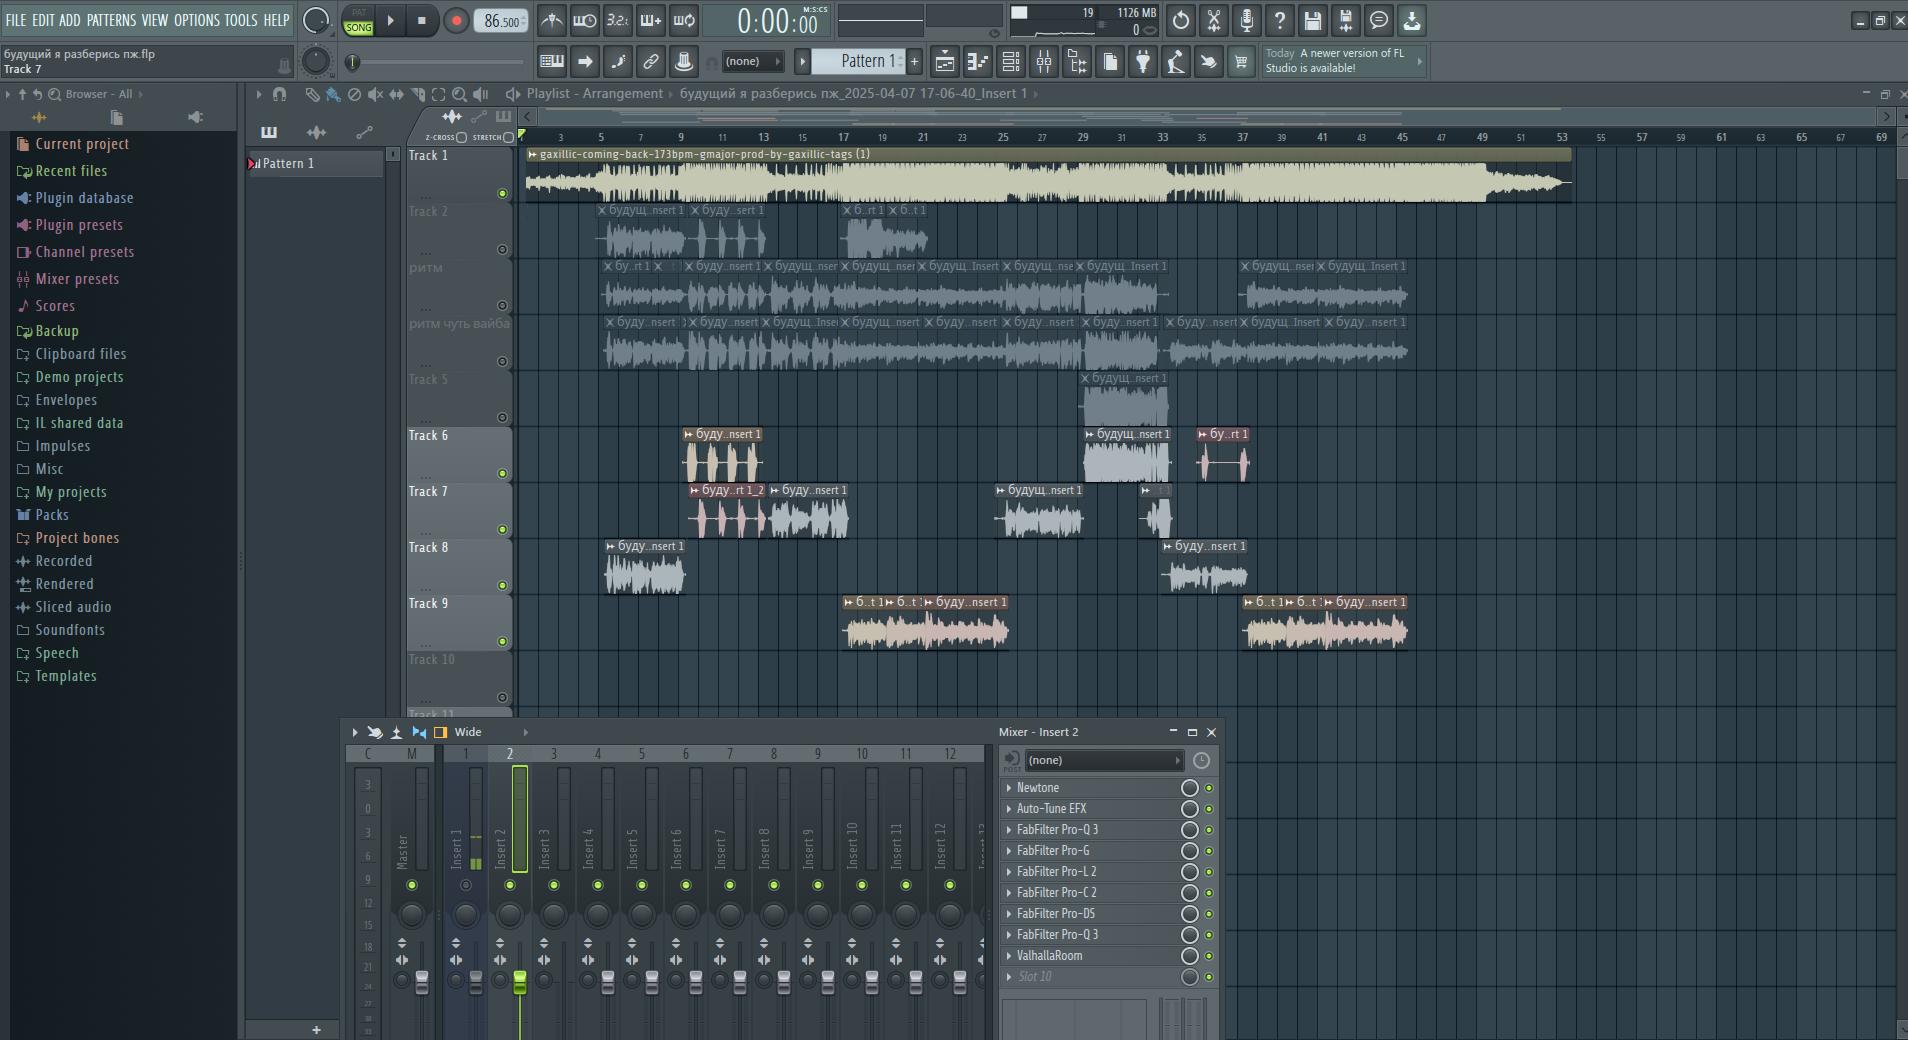The width and height of the screenshot is (1908, 1040).
Task: Expand the Newtone effect slot arrow
Action: click(1008, 788)
